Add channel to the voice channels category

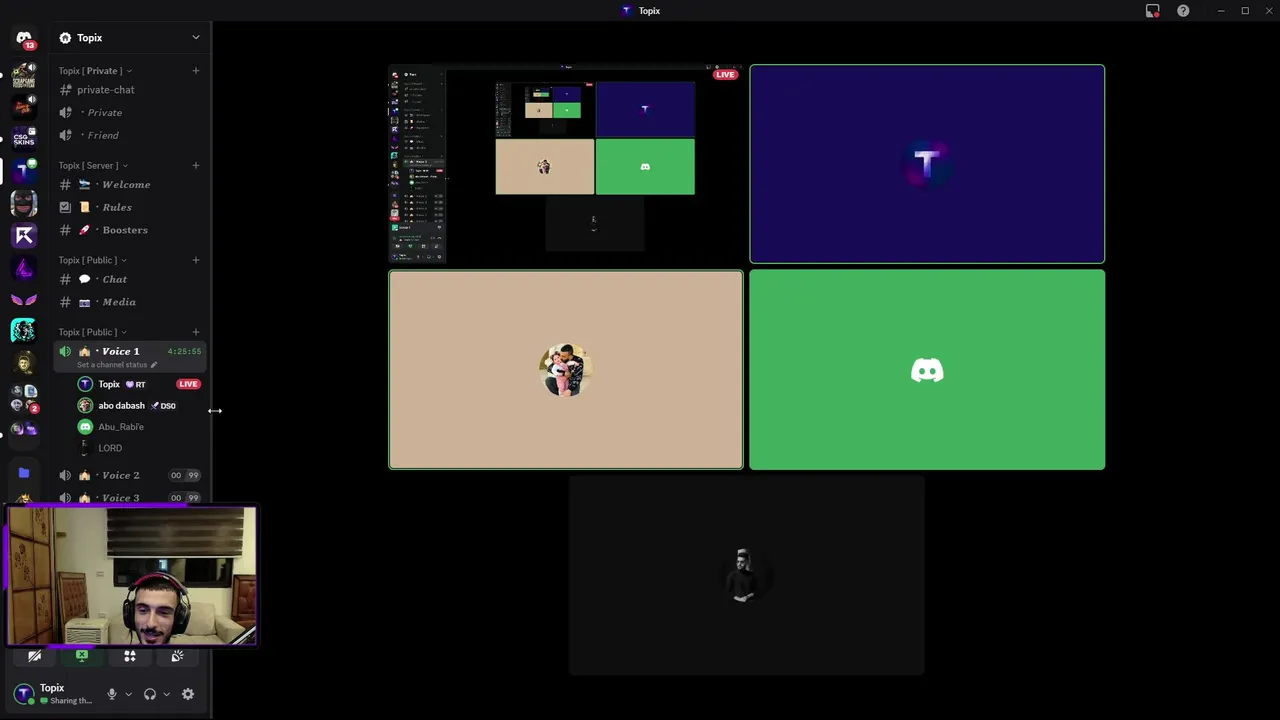coord(196,332)
